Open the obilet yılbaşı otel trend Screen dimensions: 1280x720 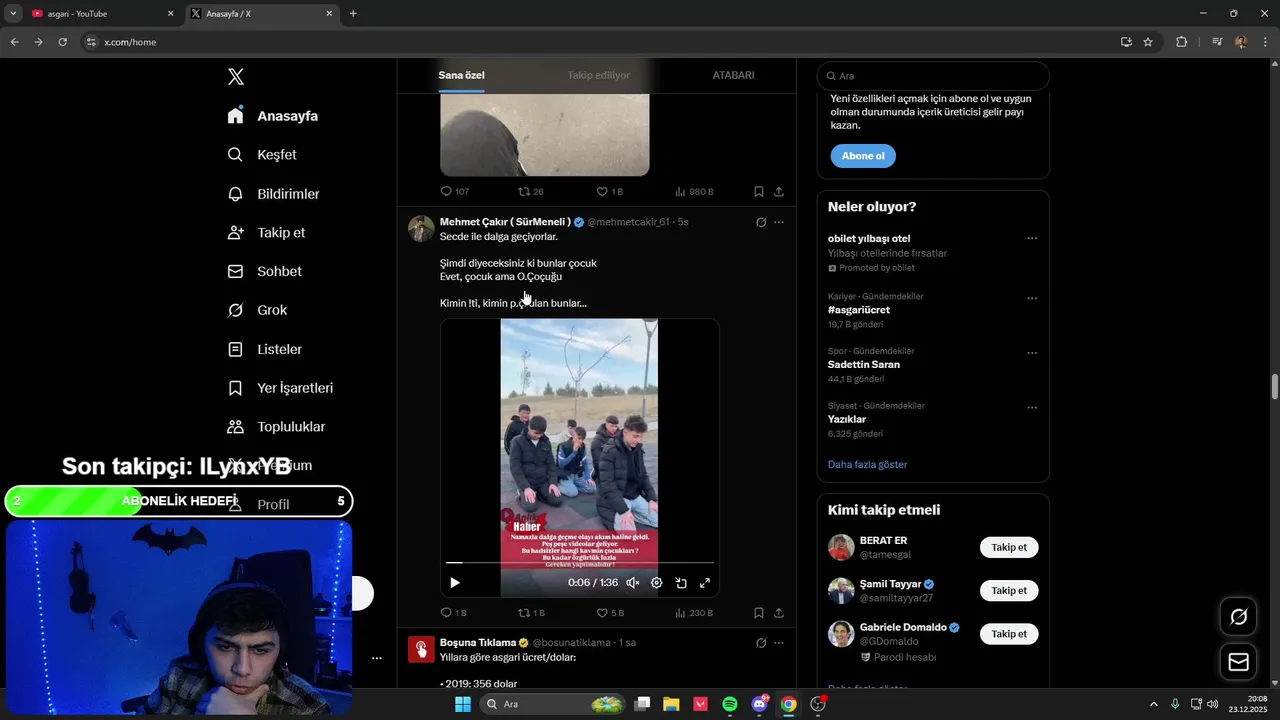pyautogui.click(x=868, y=239)
